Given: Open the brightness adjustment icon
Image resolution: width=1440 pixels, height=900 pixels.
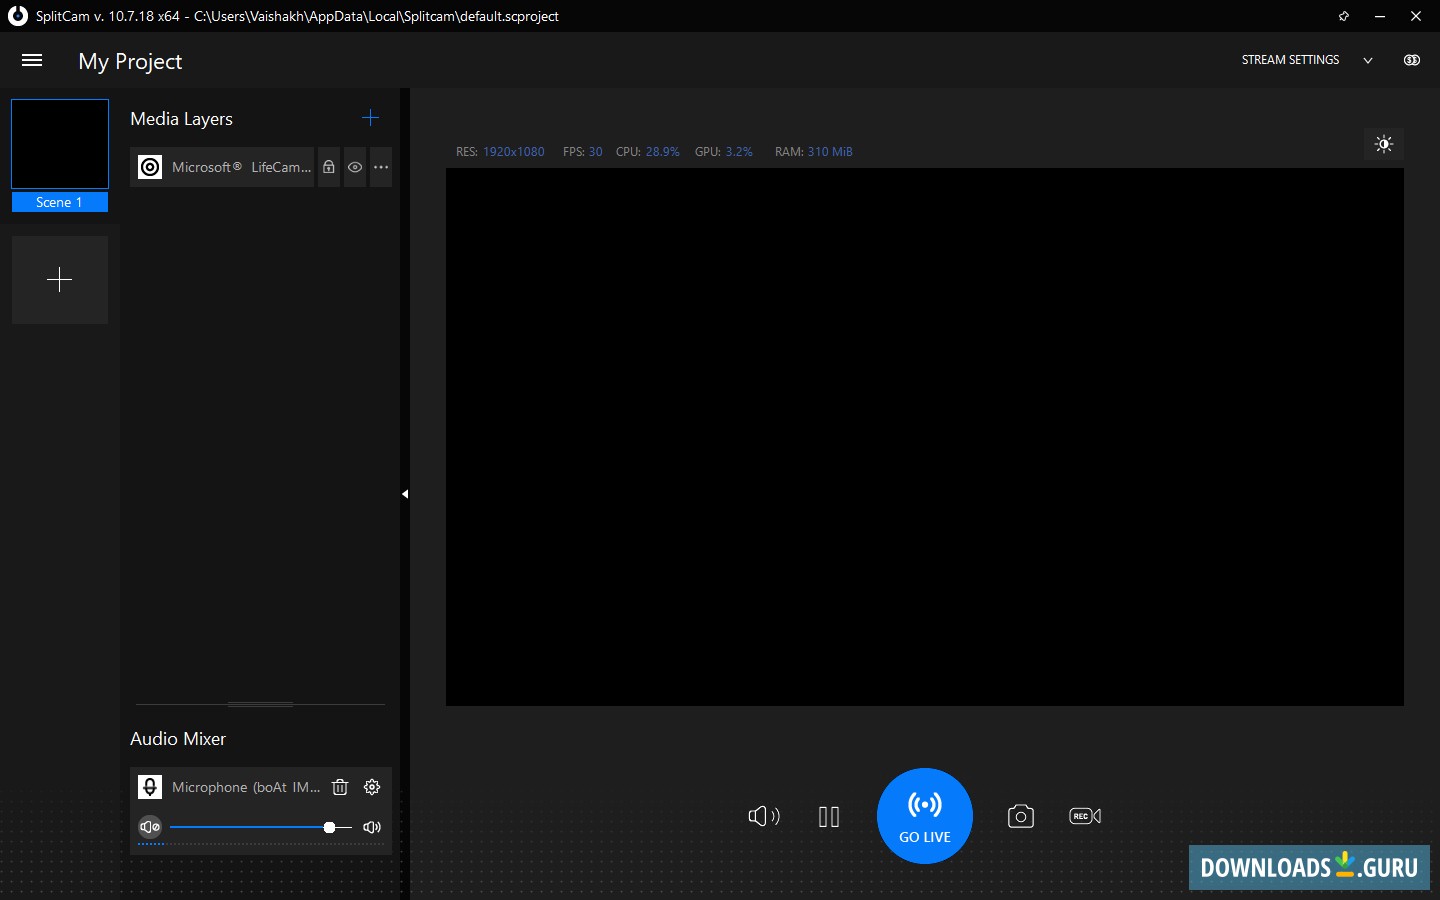Looking at the screenshot, I should point(1384,144).
